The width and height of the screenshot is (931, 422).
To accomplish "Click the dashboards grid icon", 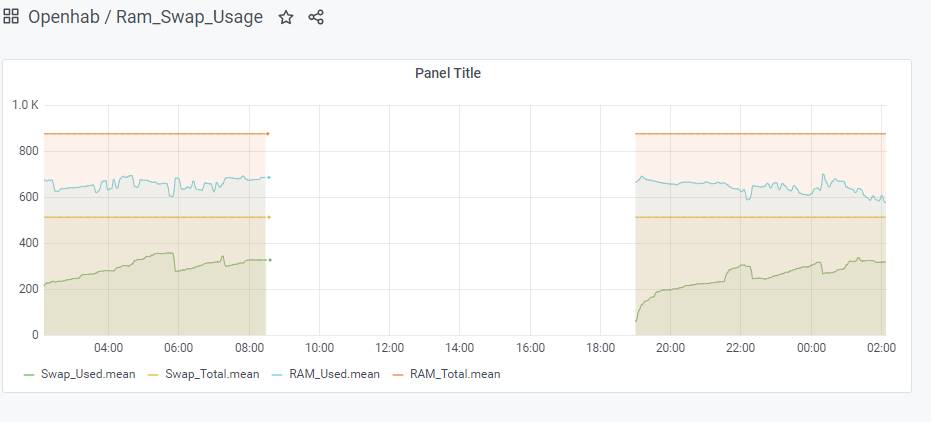I will [x=12, y=17].
